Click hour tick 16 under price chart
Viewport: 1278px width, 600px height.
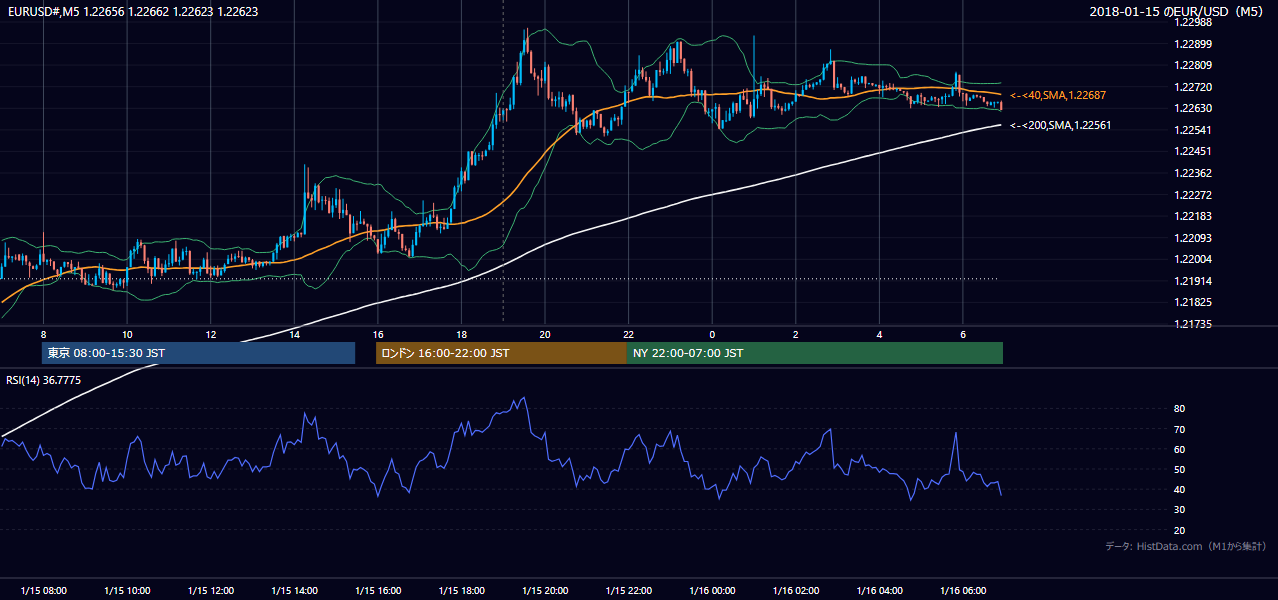[378, 333]
